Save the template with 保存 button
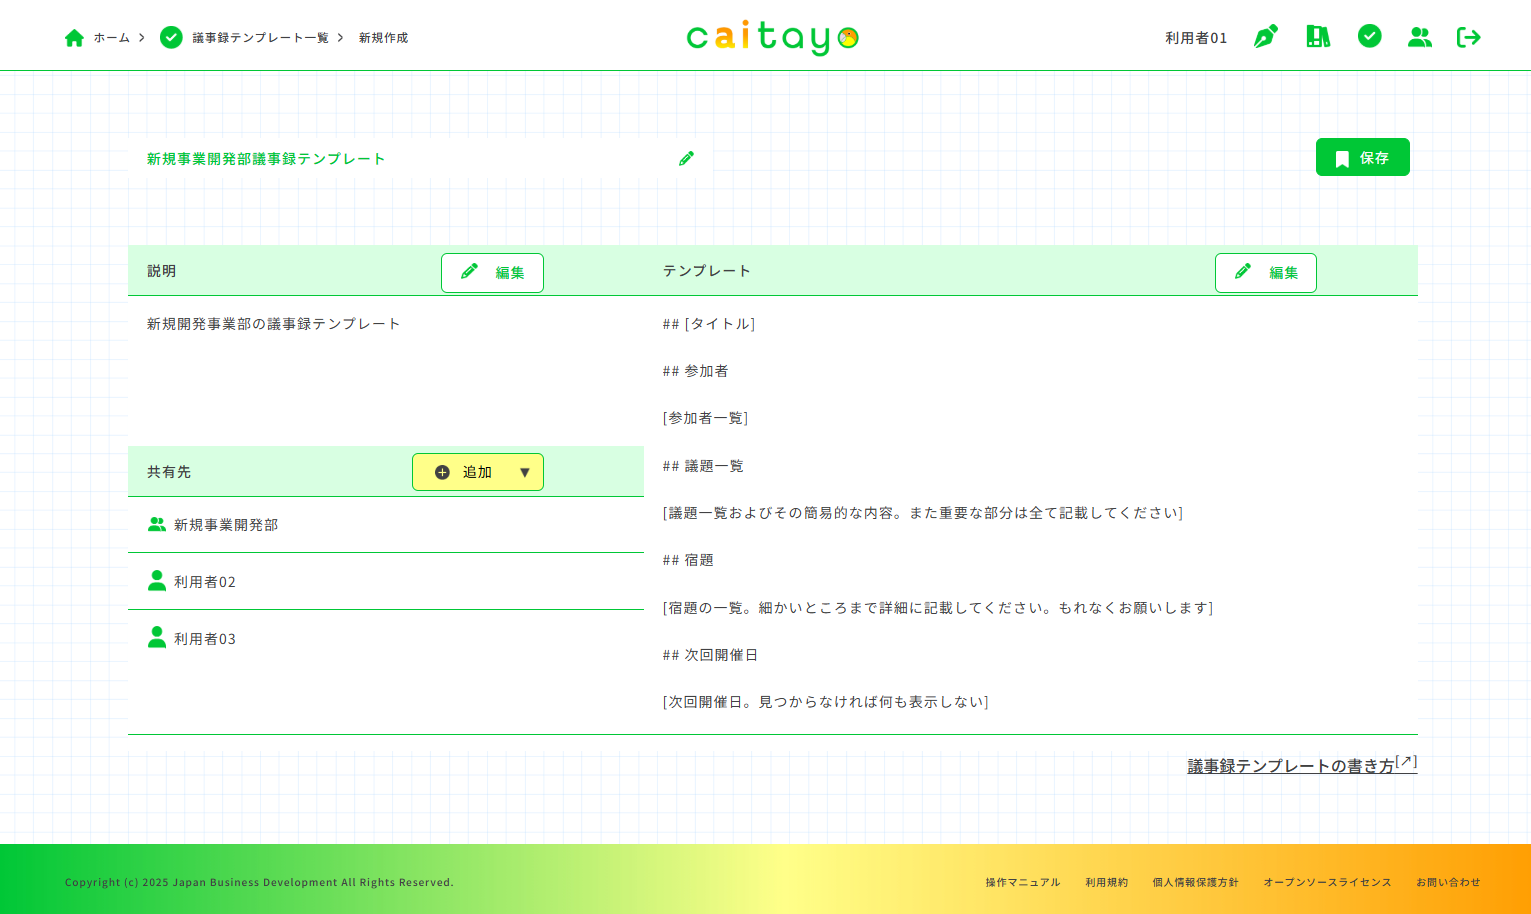1531x914 pixels. [x=1362, y=157]
